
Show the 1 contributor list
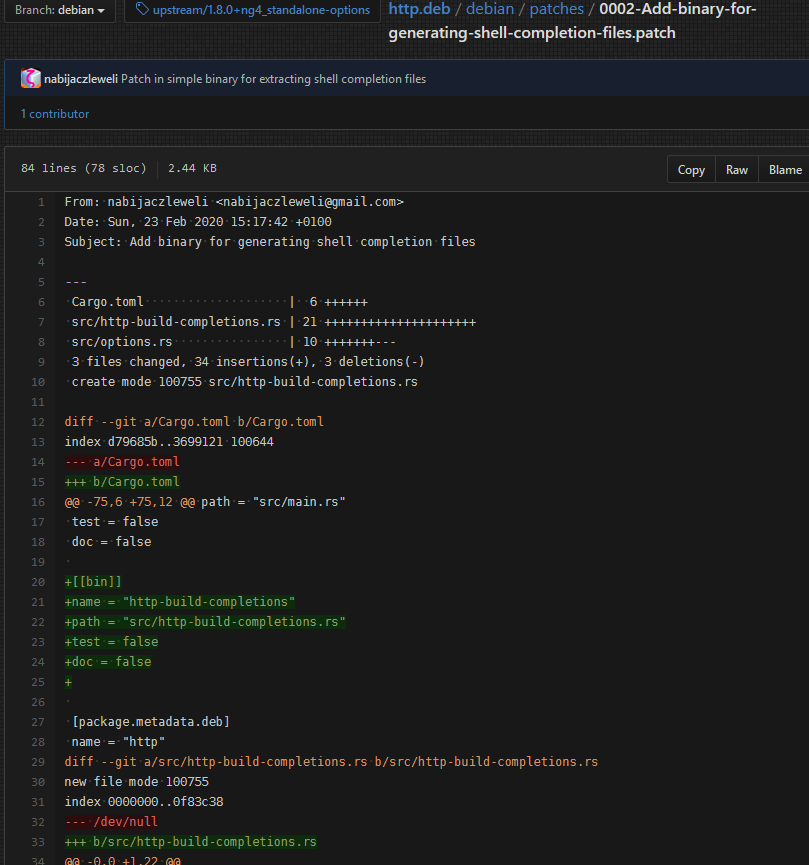55,114
